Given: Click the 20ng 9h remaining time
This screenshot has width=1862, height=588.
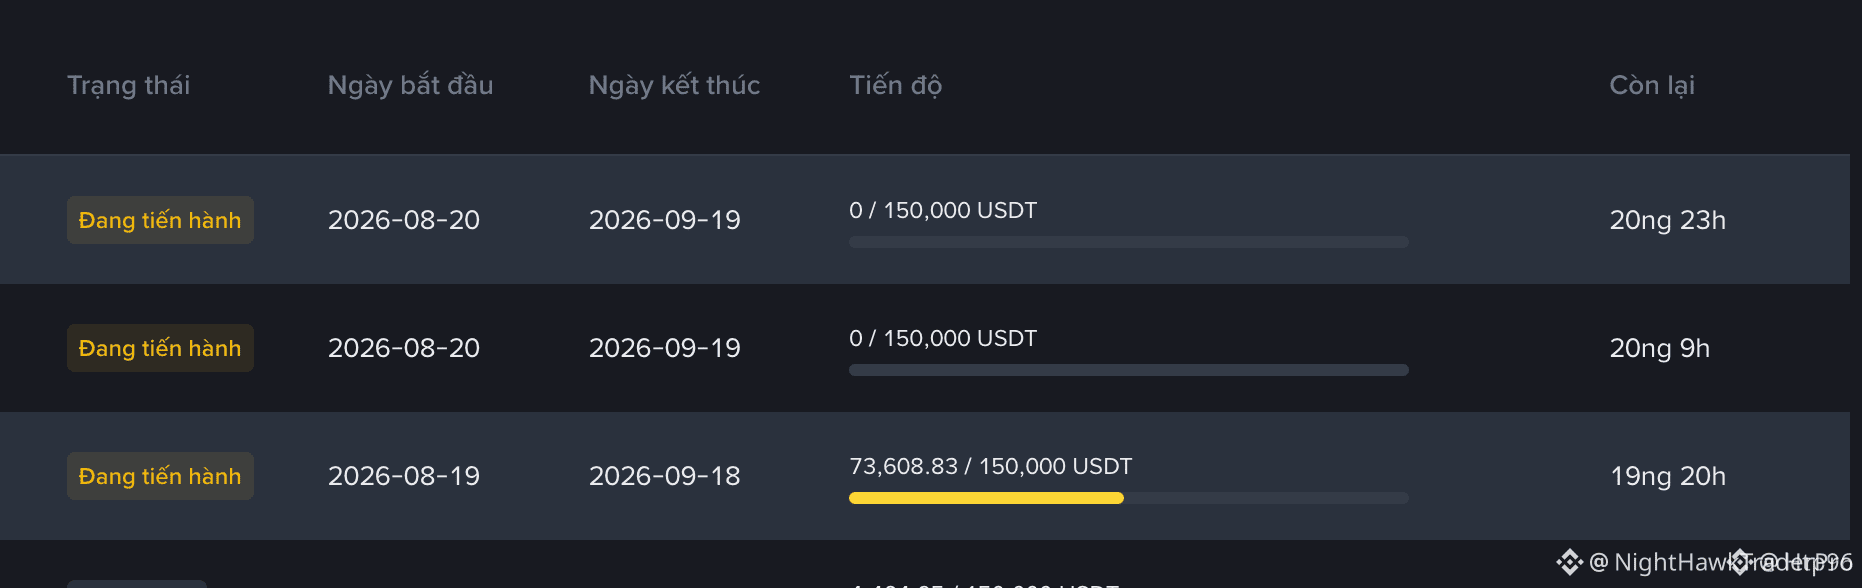Looking at the screenshot, I should (1659, 348).
